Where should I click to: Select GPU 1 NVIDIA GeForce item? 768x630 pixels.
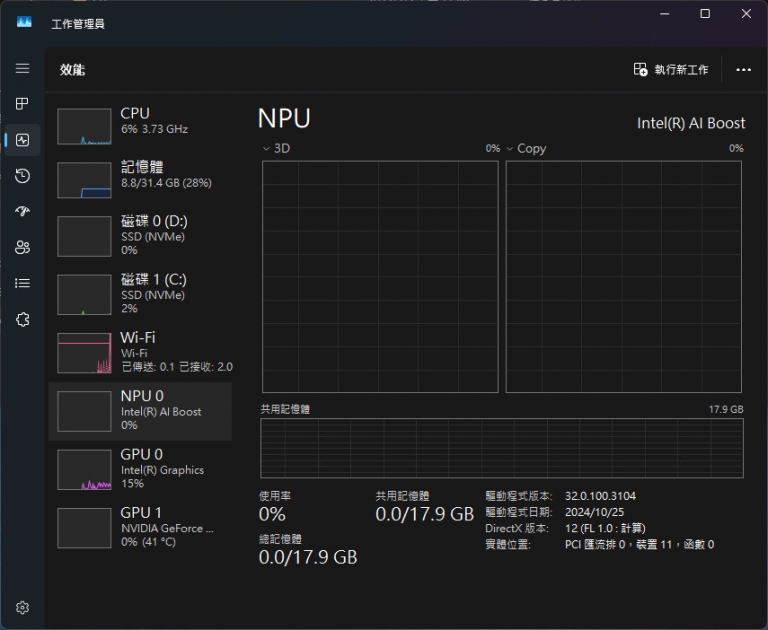141,528
